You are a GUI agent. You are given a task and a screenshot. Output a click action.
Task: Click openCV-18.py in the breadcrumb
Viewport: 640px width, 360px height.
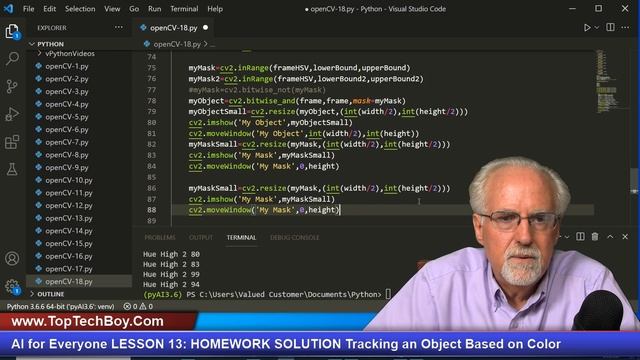click(177, 44)
